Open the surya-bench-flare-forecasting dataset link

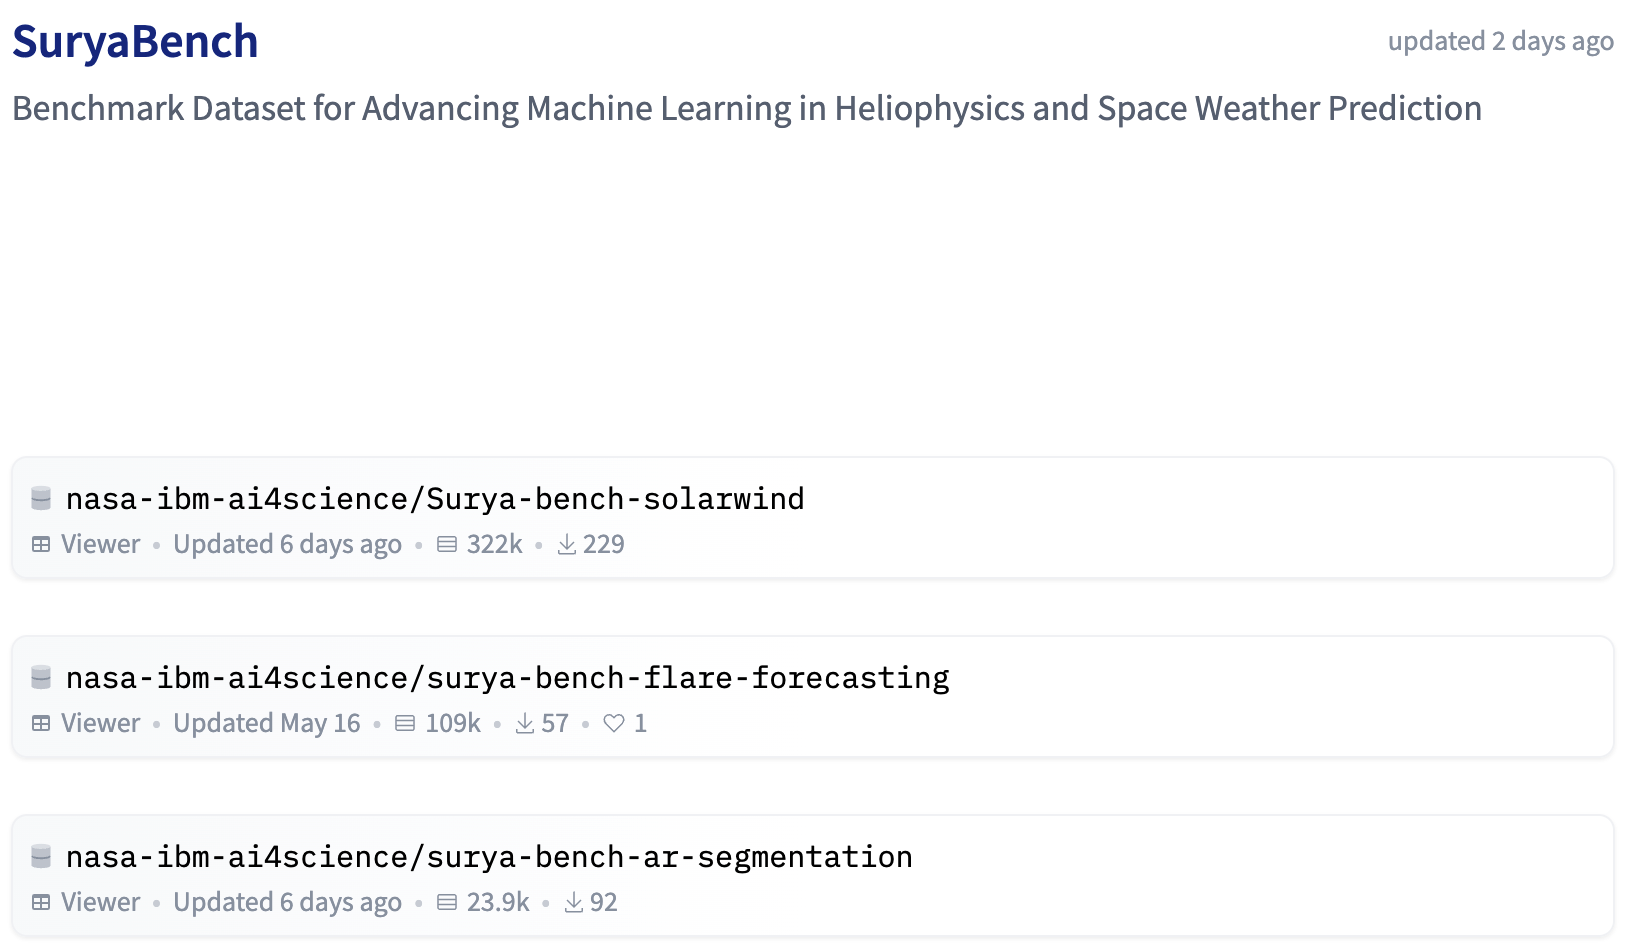coord(507,678)
